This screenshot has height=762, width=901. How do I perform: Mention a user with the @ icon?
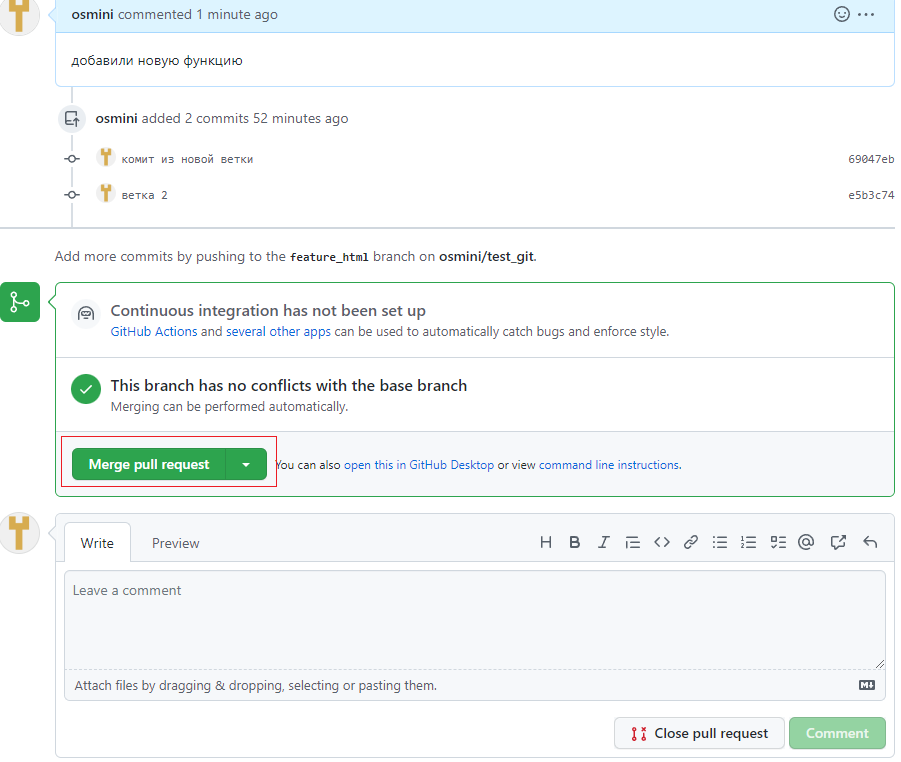click(x=806, y=542)
